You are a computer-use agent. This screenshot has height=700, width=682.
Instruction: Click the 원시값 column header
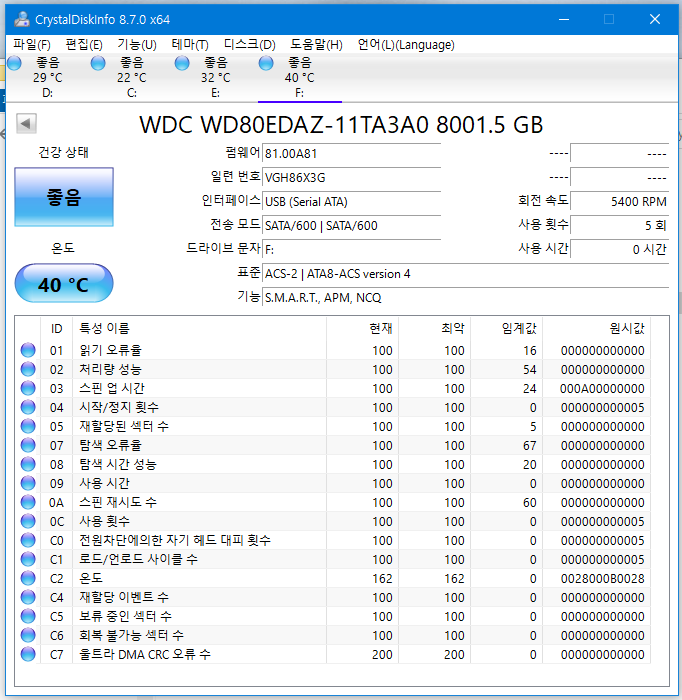click(x=596, y=329)
